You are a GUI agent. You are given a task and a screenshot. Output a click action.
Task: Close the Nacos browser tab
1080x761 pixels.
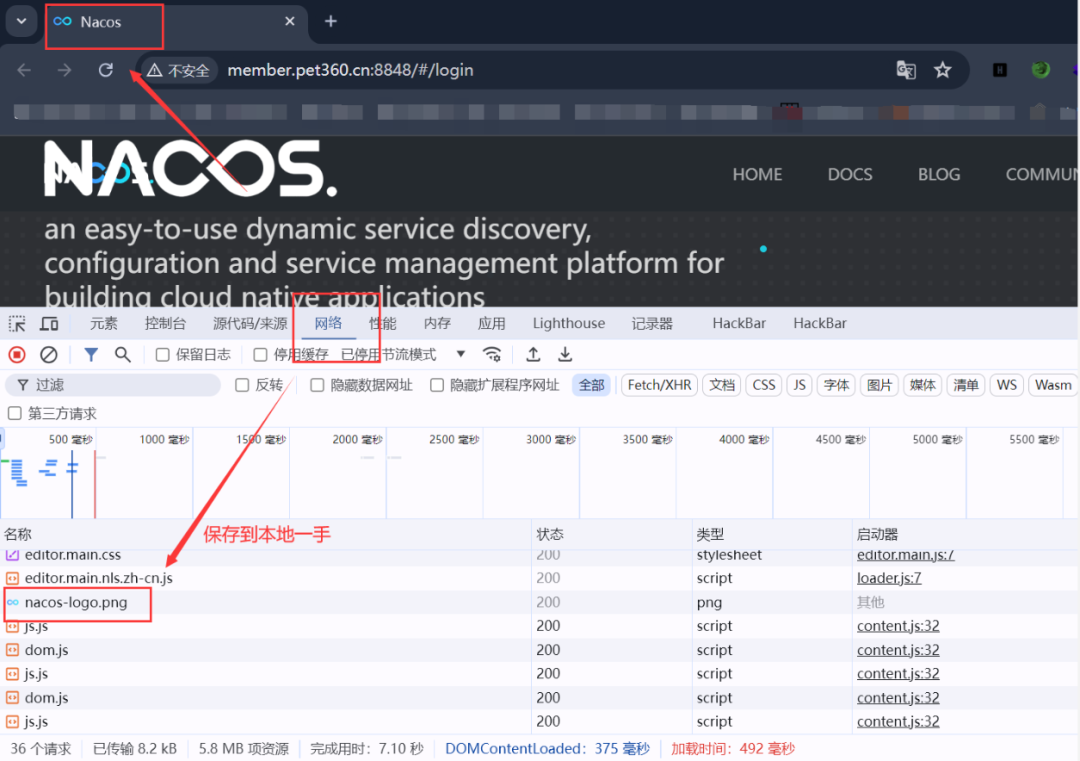(290, 21)
